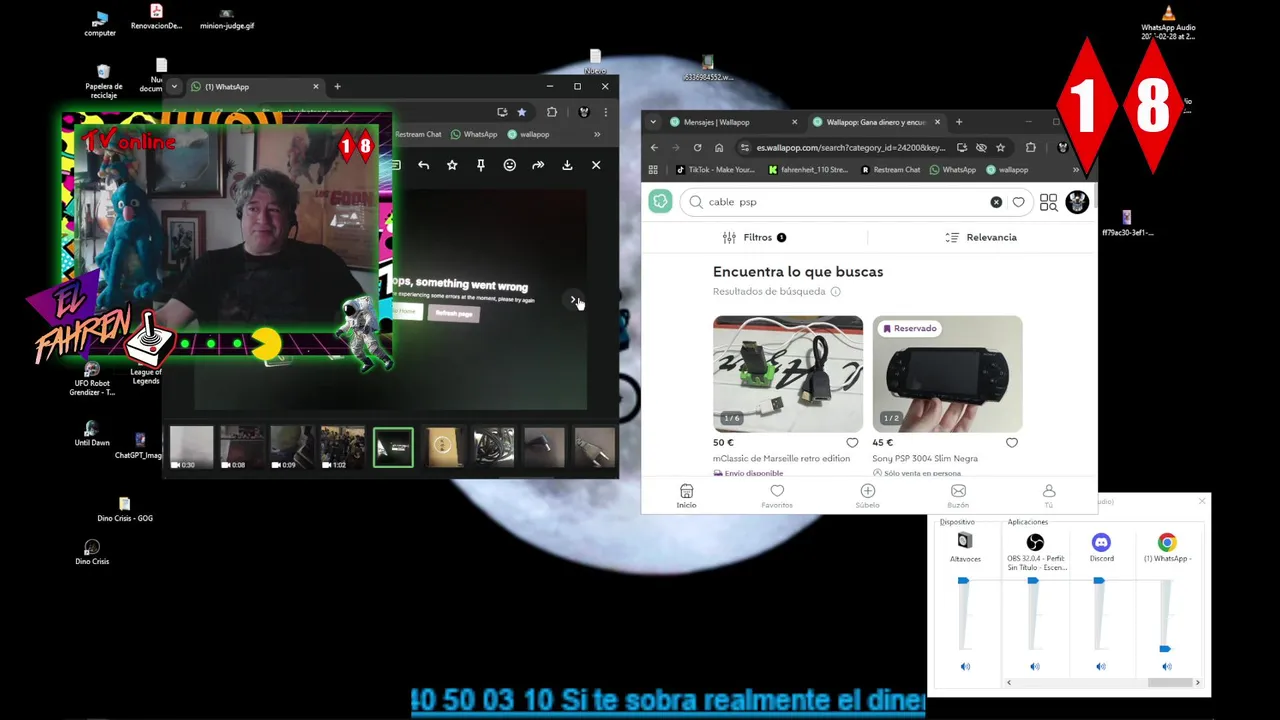Viewport: 1280px width, 720px height.
Task: React with emoji in WhatsApp viewer
Action: (x=510, y=165)
